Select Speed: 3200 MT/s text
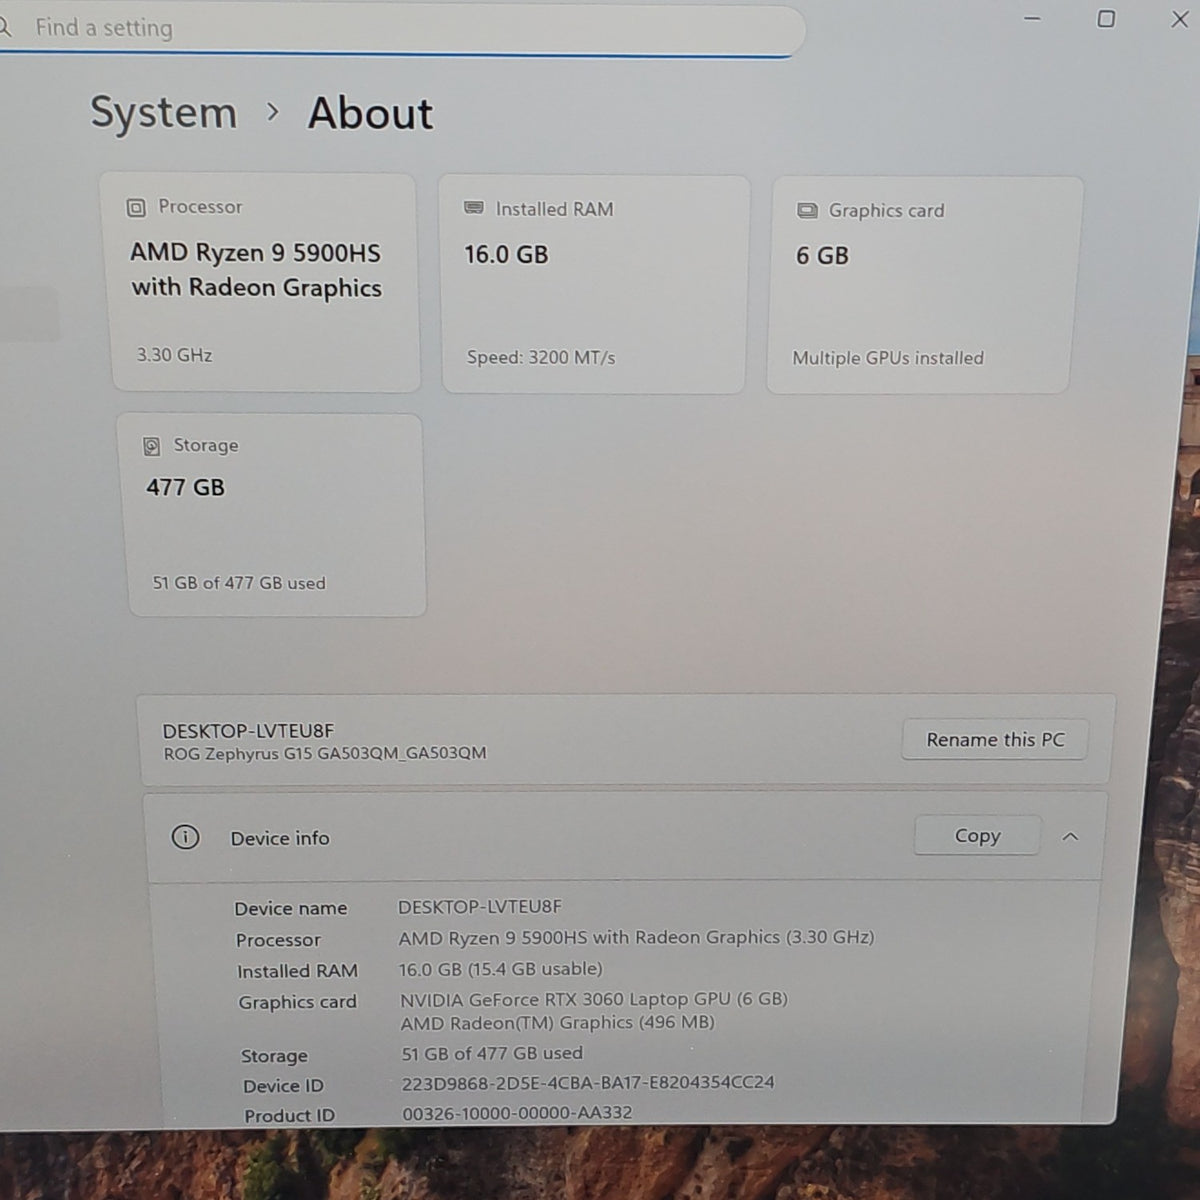 (541, 357)
